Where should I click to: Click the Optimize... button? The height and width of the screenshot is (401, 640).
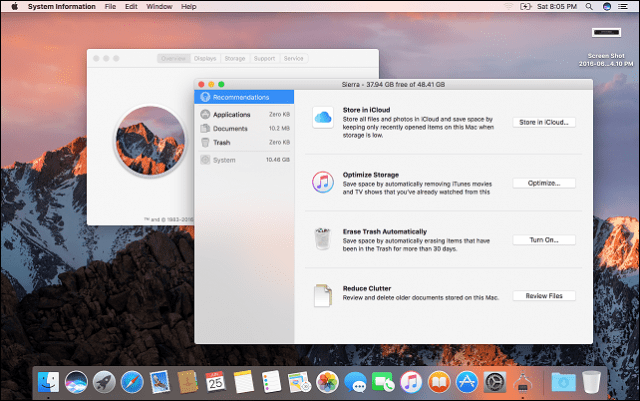click(x=544, y=183)
